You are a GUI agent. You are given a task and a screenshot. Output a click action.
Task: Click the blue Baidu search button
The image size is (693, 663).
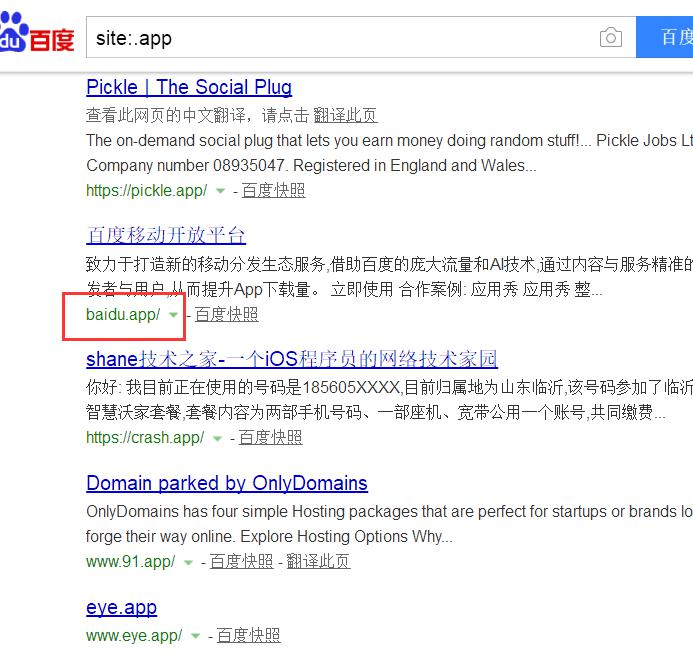[x=664, y=37]
